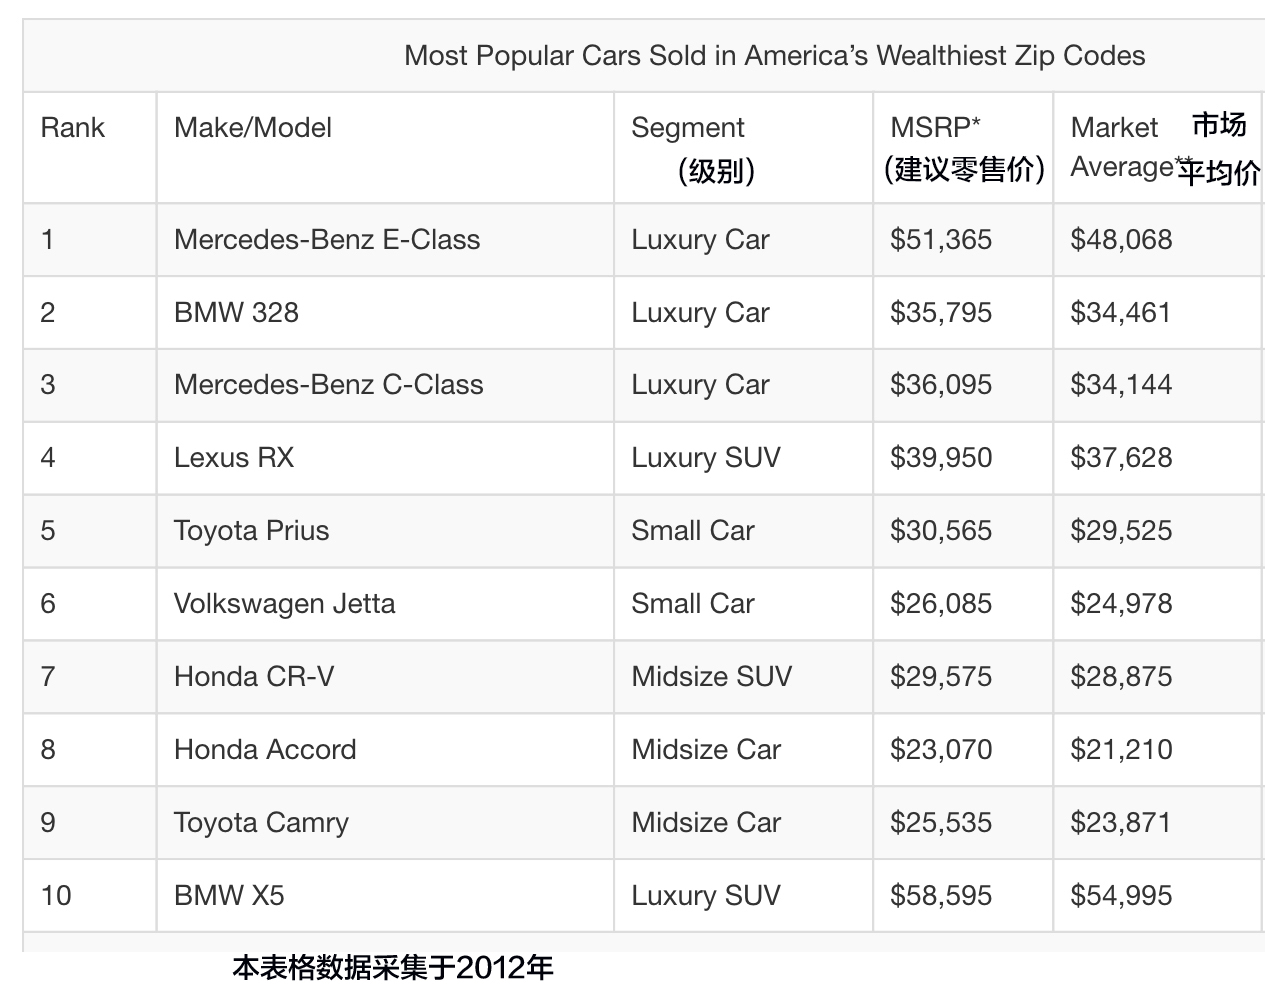Screen dimensions: 1265x988
Task: Click the 2012 data footnote text
Action: (x=392, y=968)
